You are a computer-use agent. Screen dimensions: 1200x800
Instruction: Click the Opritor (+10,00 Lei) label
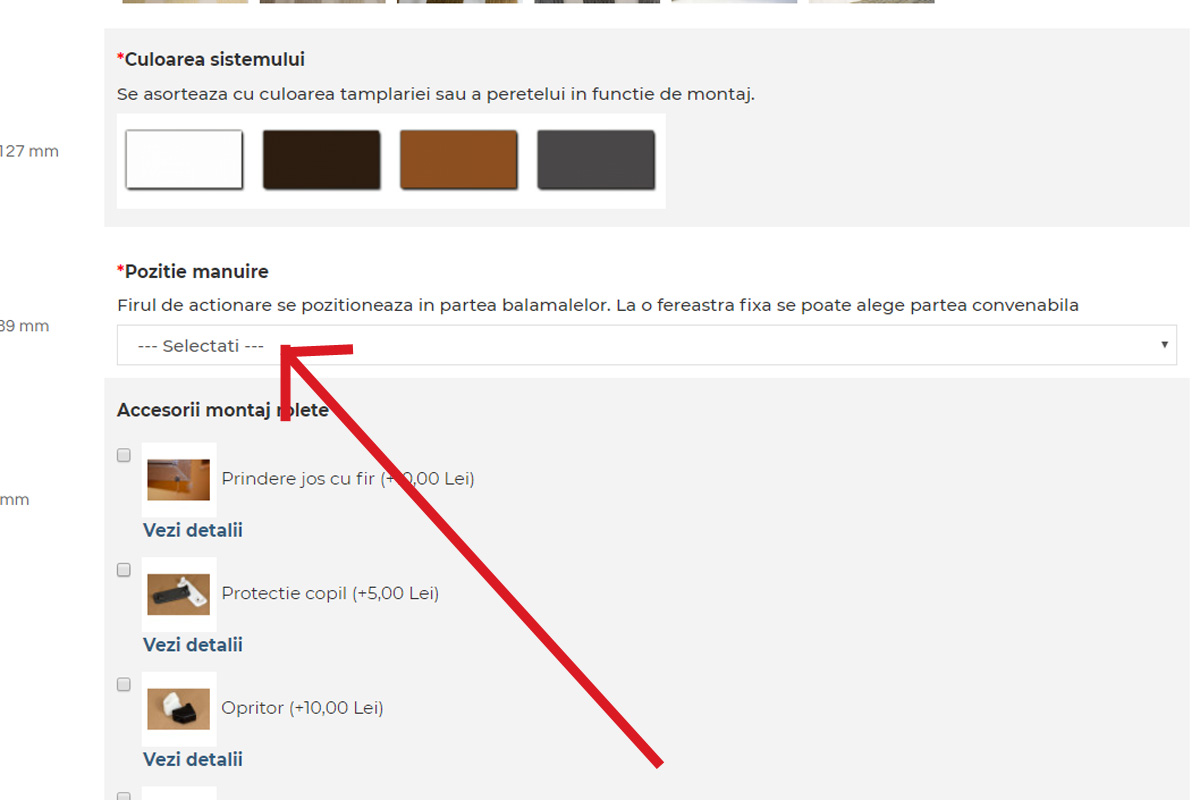click(x=302, y=708)
